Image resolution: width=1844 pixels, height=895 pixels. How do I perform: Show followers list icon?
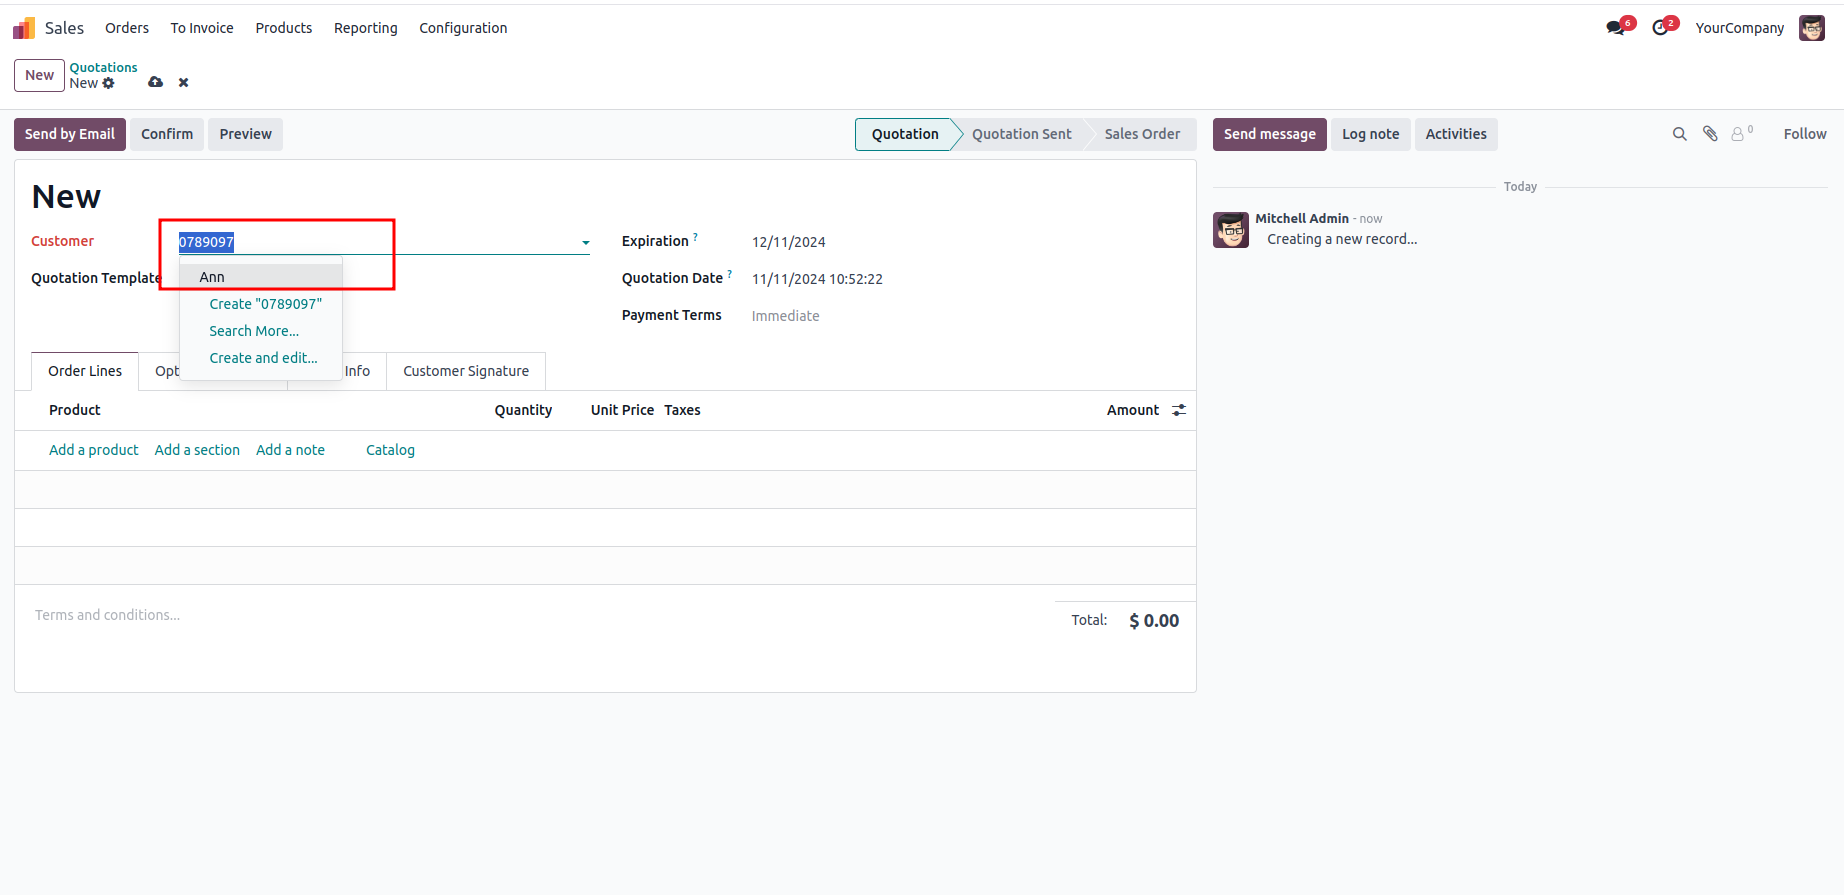coord(1741,134)
